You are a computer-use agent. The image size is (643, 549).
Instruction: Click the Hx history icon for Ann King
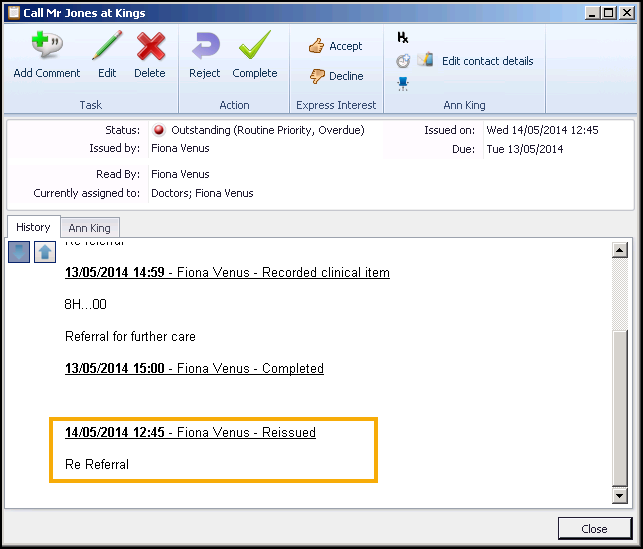pyautogui.click(x=403, y=38)
